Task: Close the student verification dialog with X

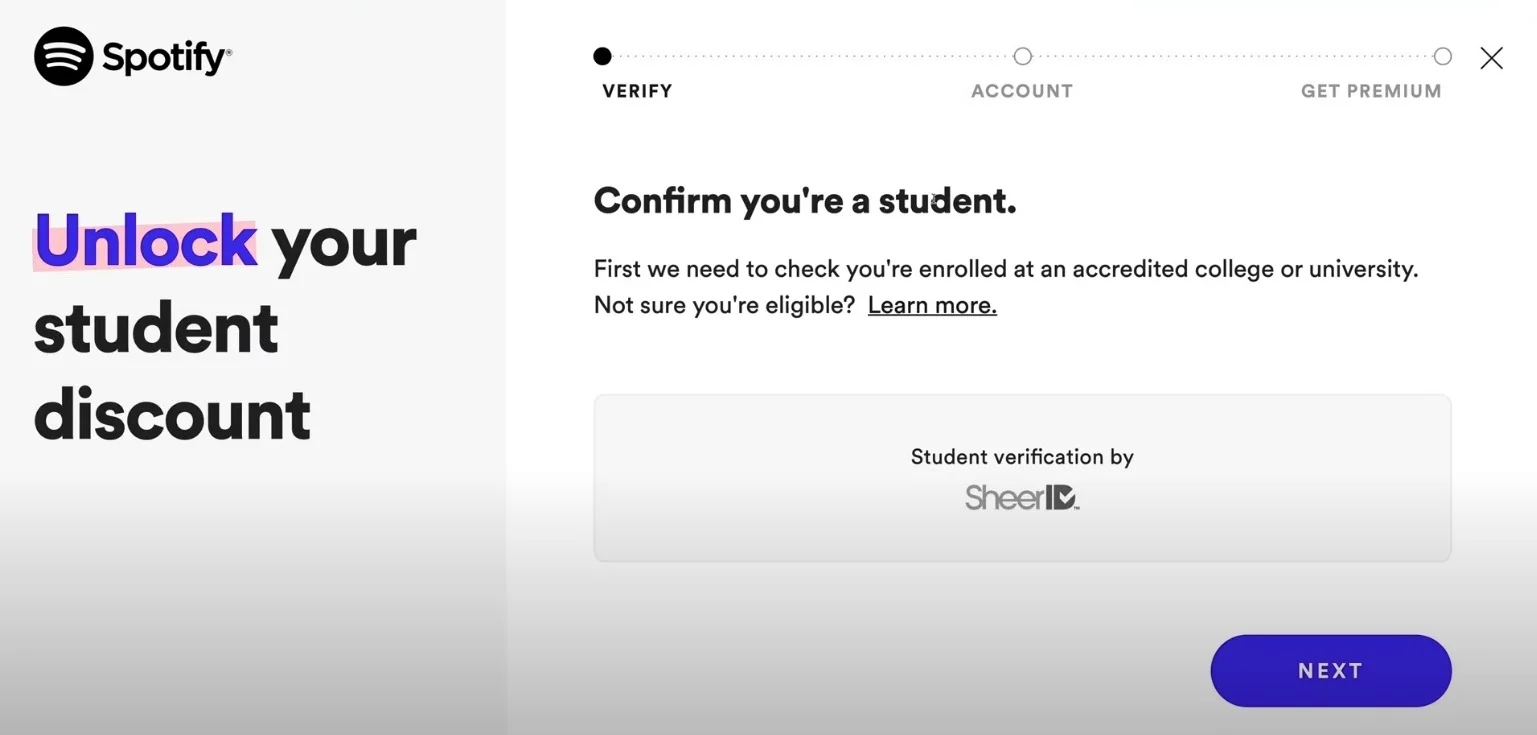Action: 1491,58
